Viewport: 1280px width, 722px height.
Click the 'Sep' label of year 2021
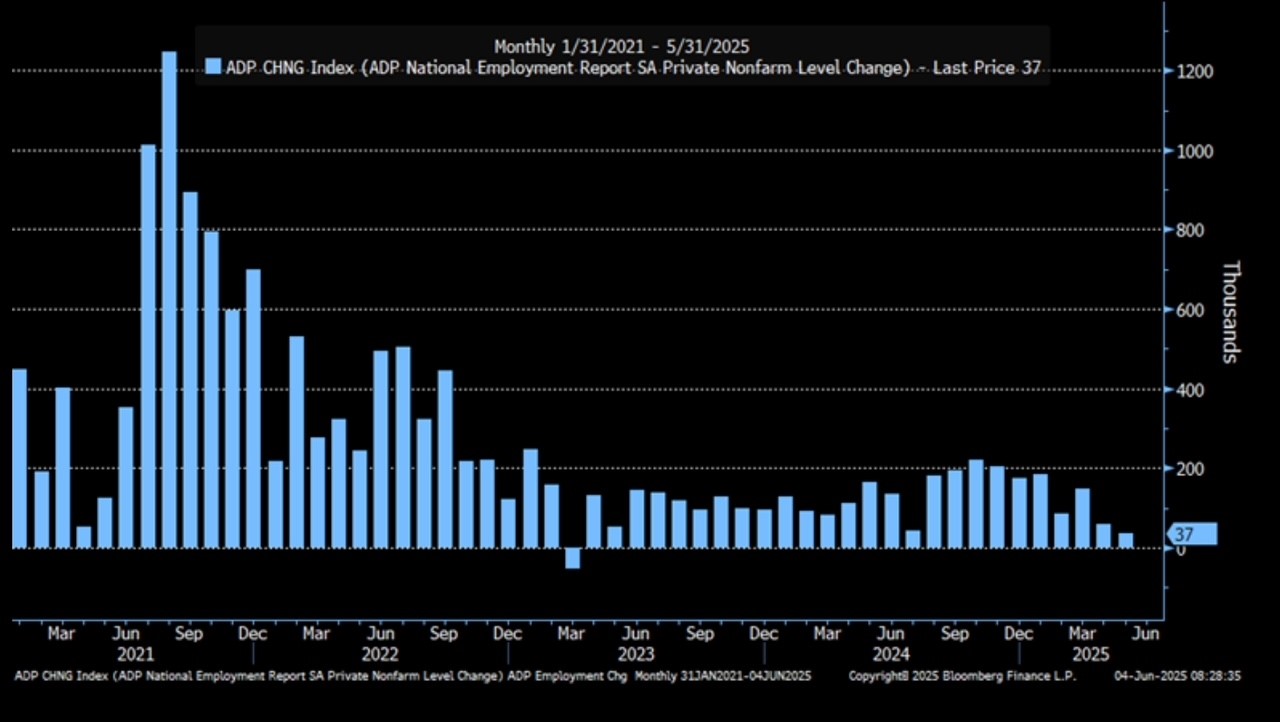[x=189, y=634]
